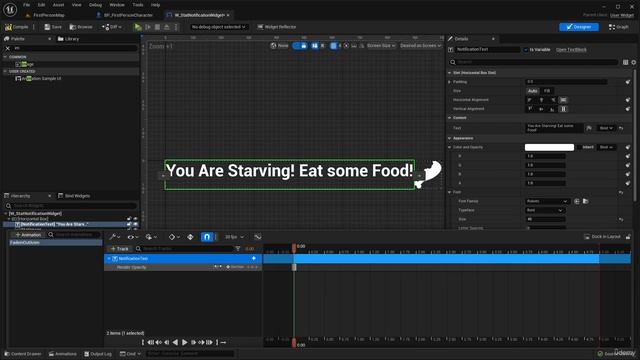640x360 pixels.
Task: Add keyframe for Horizontal Alignment property
Action: 628,100
